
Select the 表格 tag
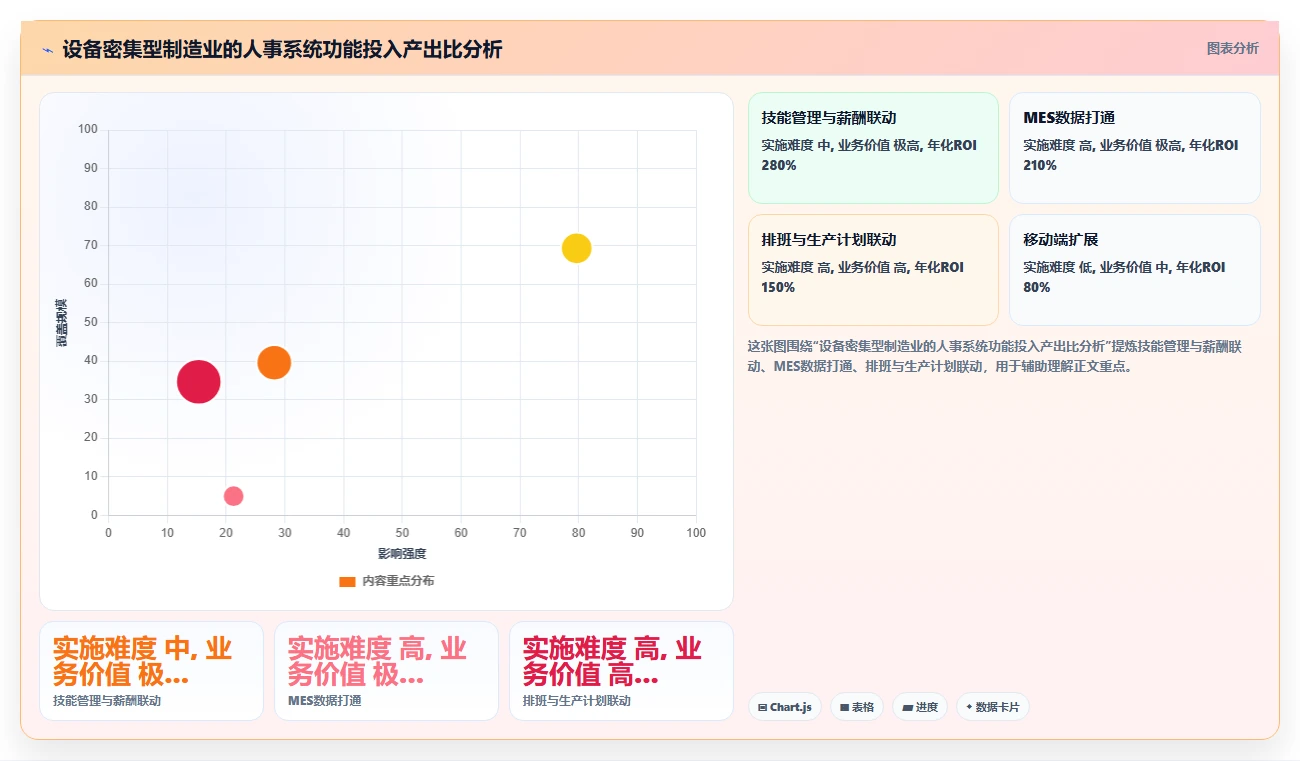click(857, 707)
